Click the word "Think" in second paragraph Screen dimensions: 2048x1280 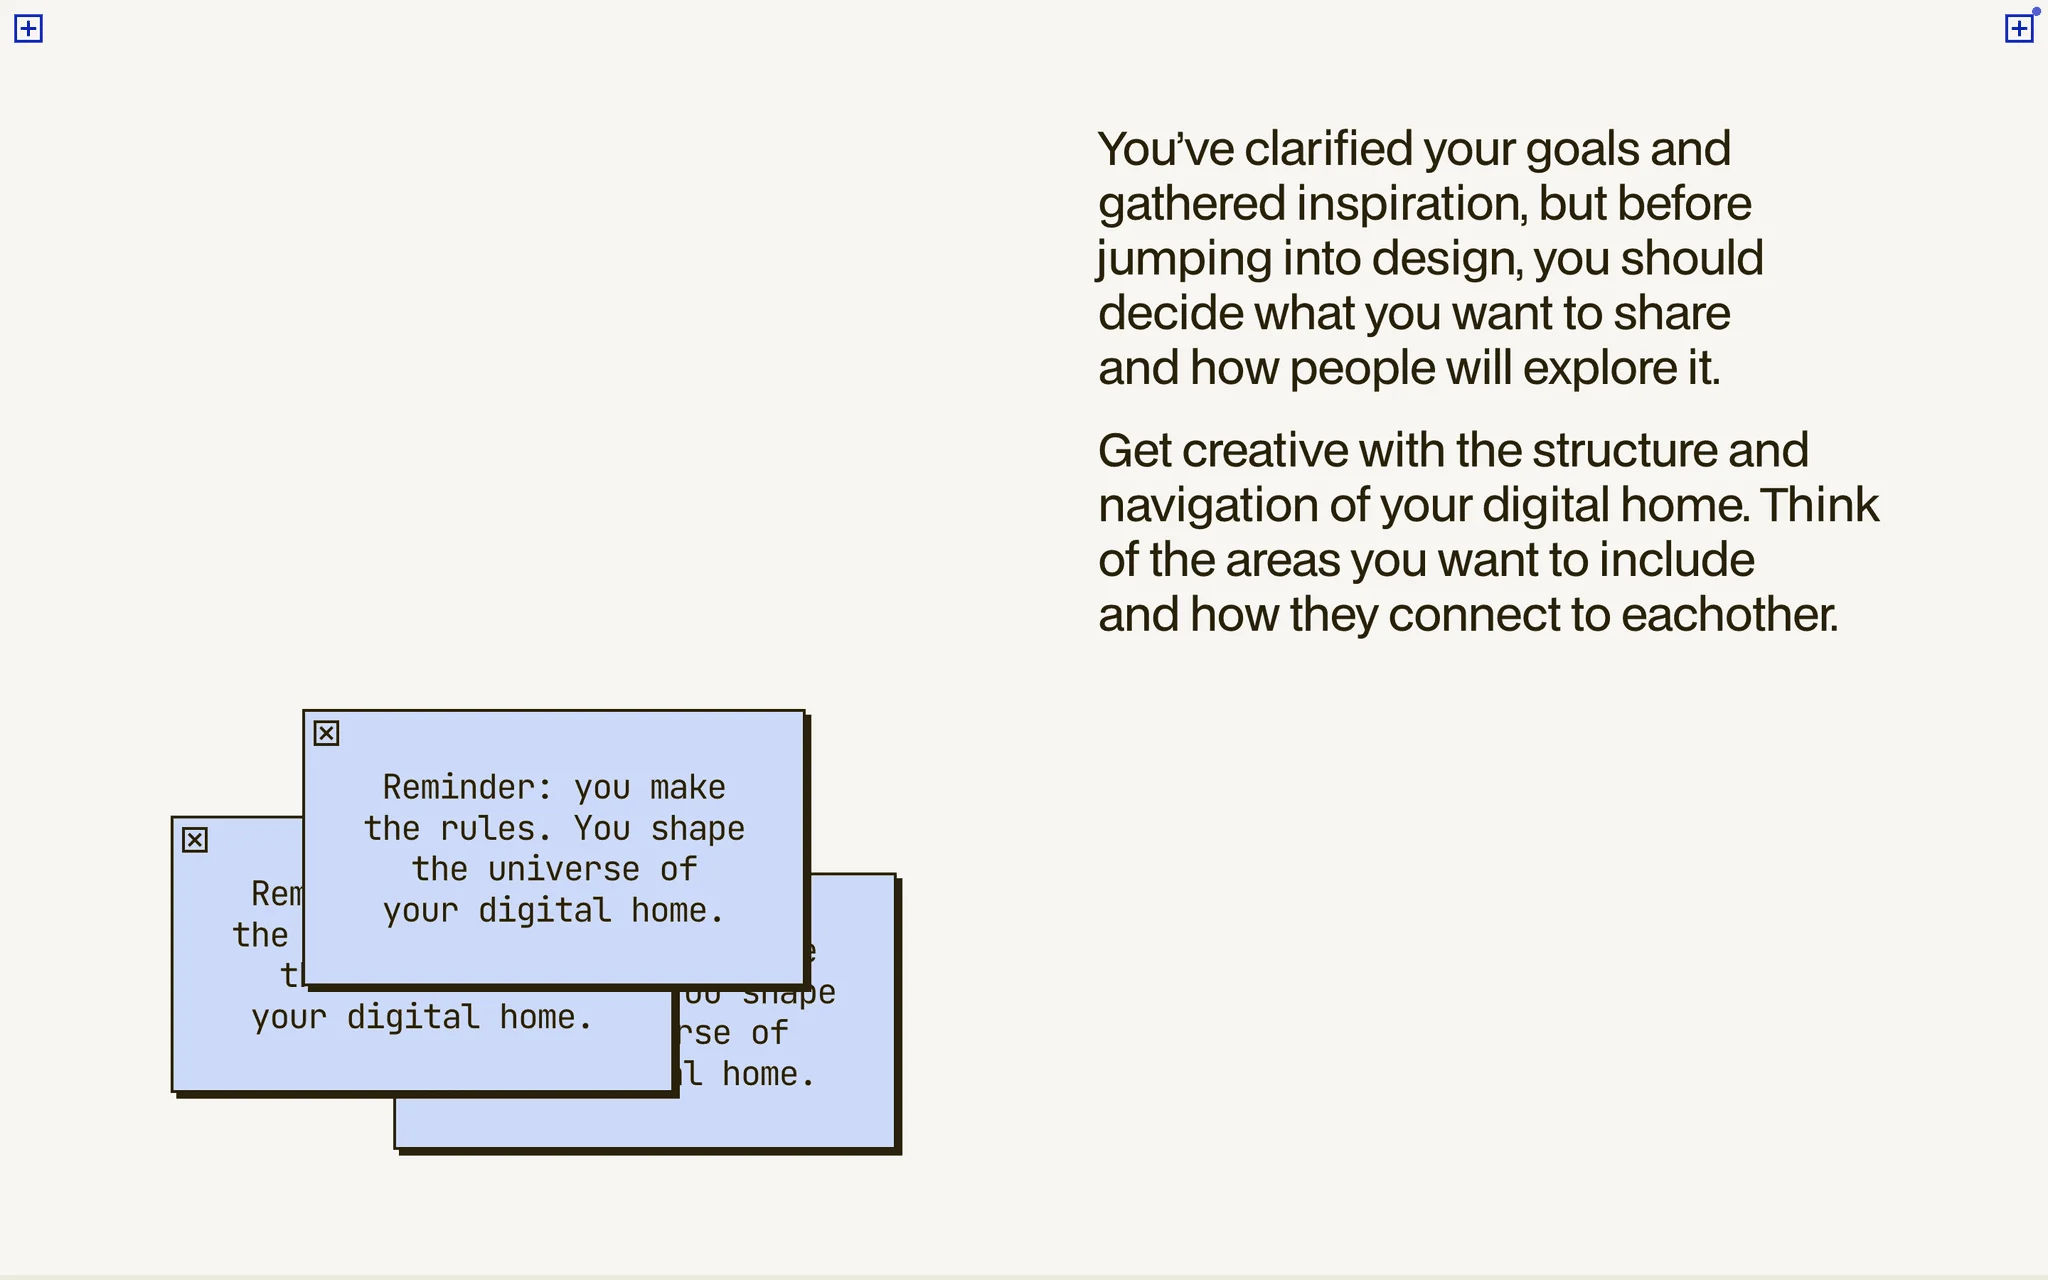point(1819,506)
